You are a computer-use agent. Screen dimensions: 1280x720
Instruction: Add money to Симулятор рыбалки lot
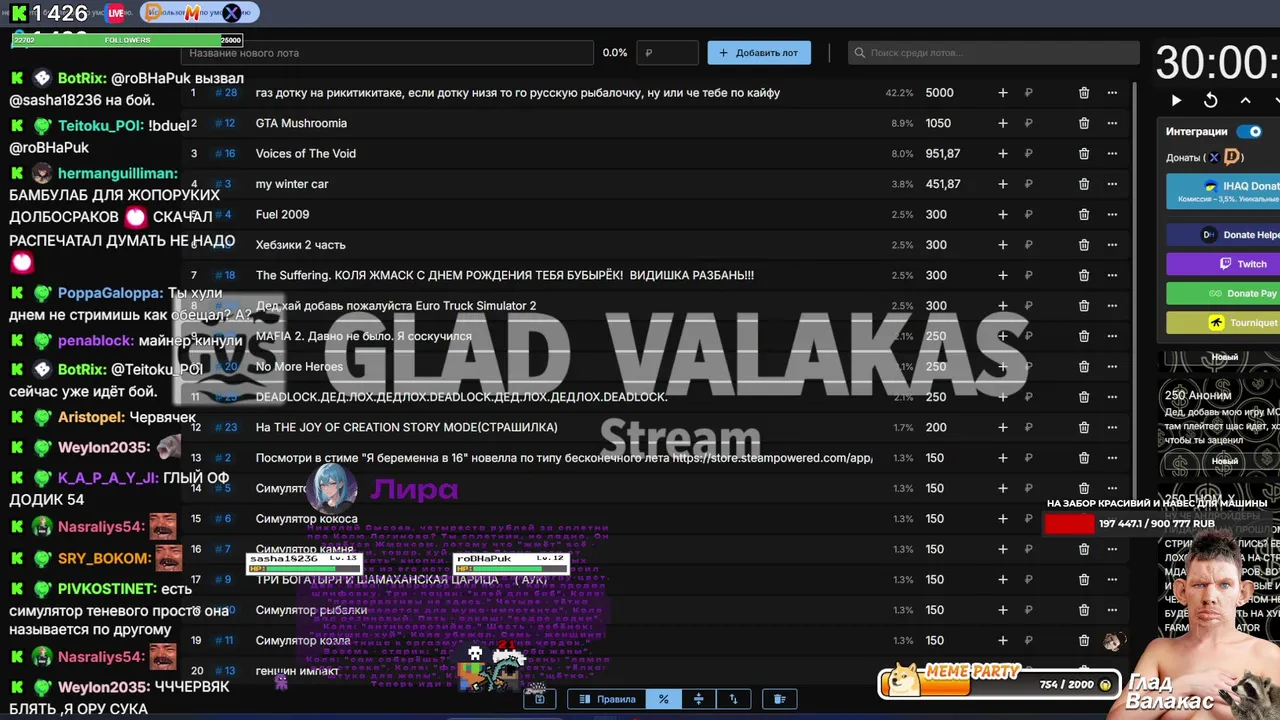(x=1003, y=610)
